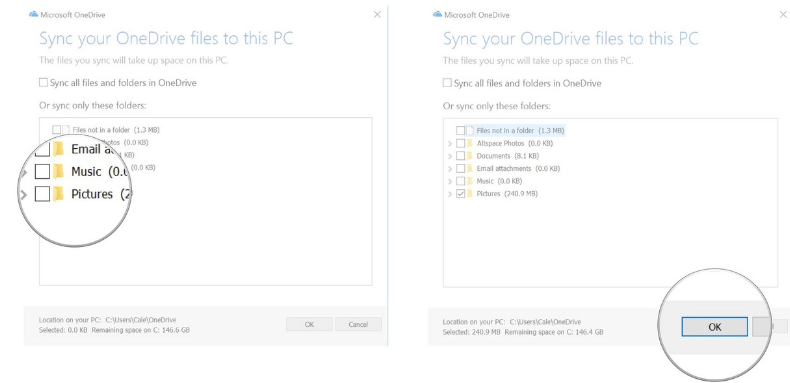The width and height of the screenshot is (790, 383).
Task: Tick the Email attachments checkbox in right dialog
Action: coord(460,168)
